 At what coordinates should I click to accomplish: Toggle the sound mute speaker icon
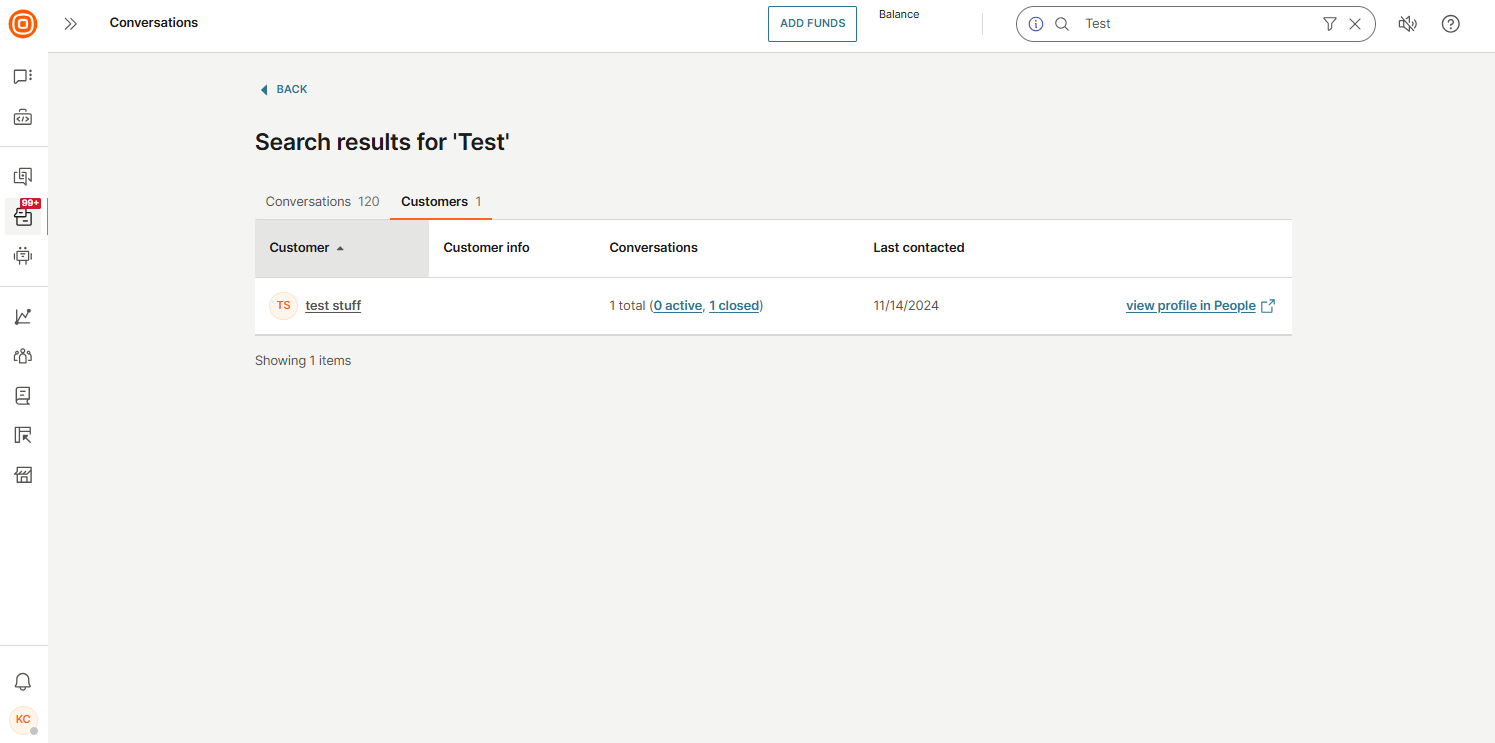pyautogui.click(x=1408, y=24)
